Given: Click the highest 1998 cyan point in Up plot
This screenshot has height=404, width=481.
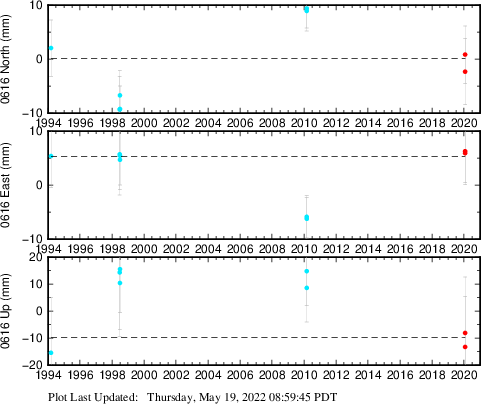Looking at the screenshot, I should pos(120,269).
